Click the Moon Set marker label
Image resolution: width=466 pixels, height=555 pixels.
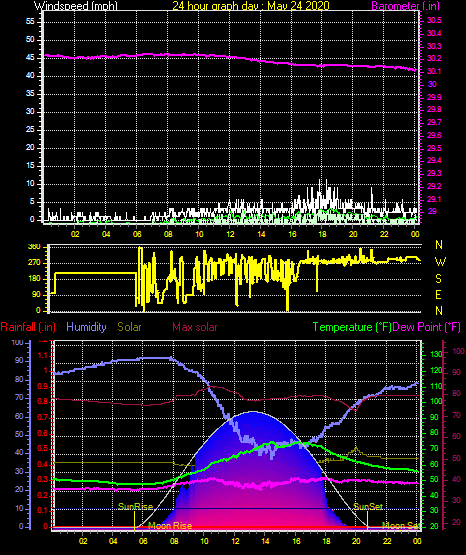coord(401,526)
